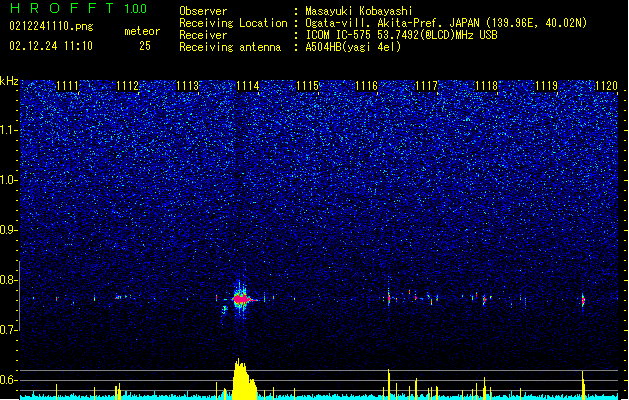The height and width of the screenshot is (400, 629).
Task: Click the 0.9 kHz axis label
Action: click(8, 230)
